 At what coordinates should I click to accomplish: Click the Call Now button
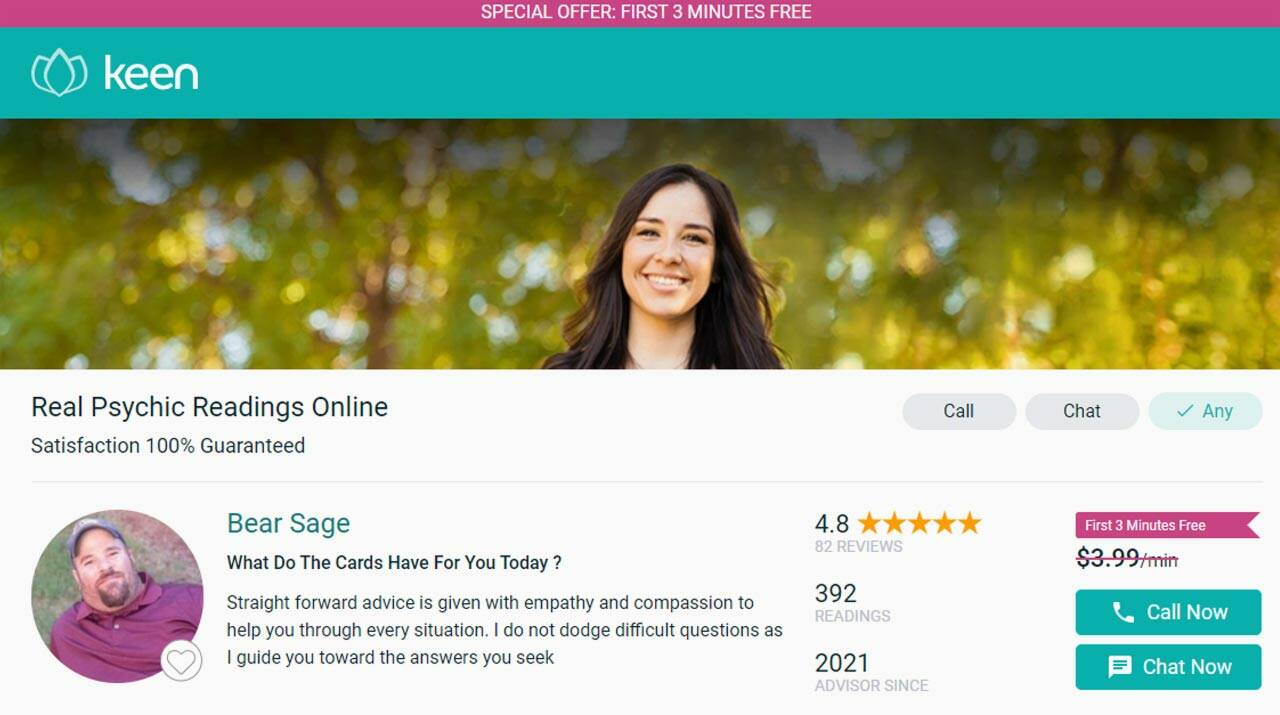(x=1168, y=613)
